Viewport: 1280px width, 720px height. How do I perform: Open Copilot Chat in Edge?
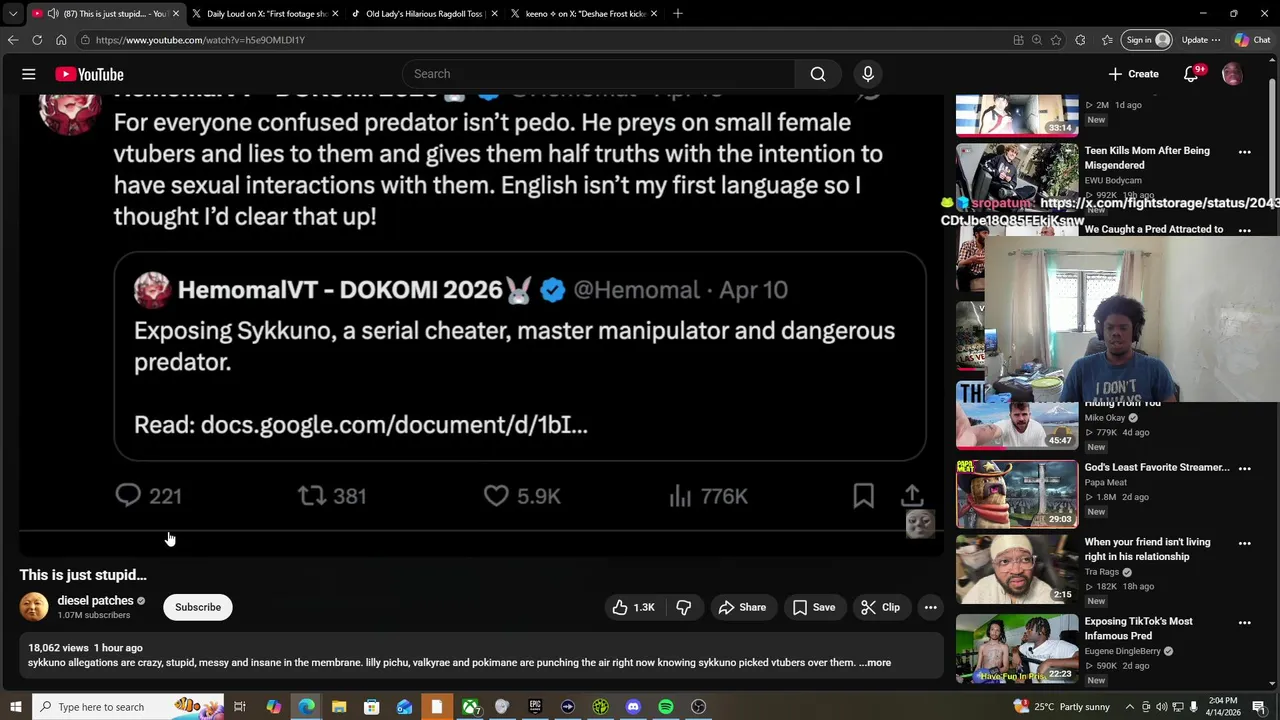coord(1252,40)
